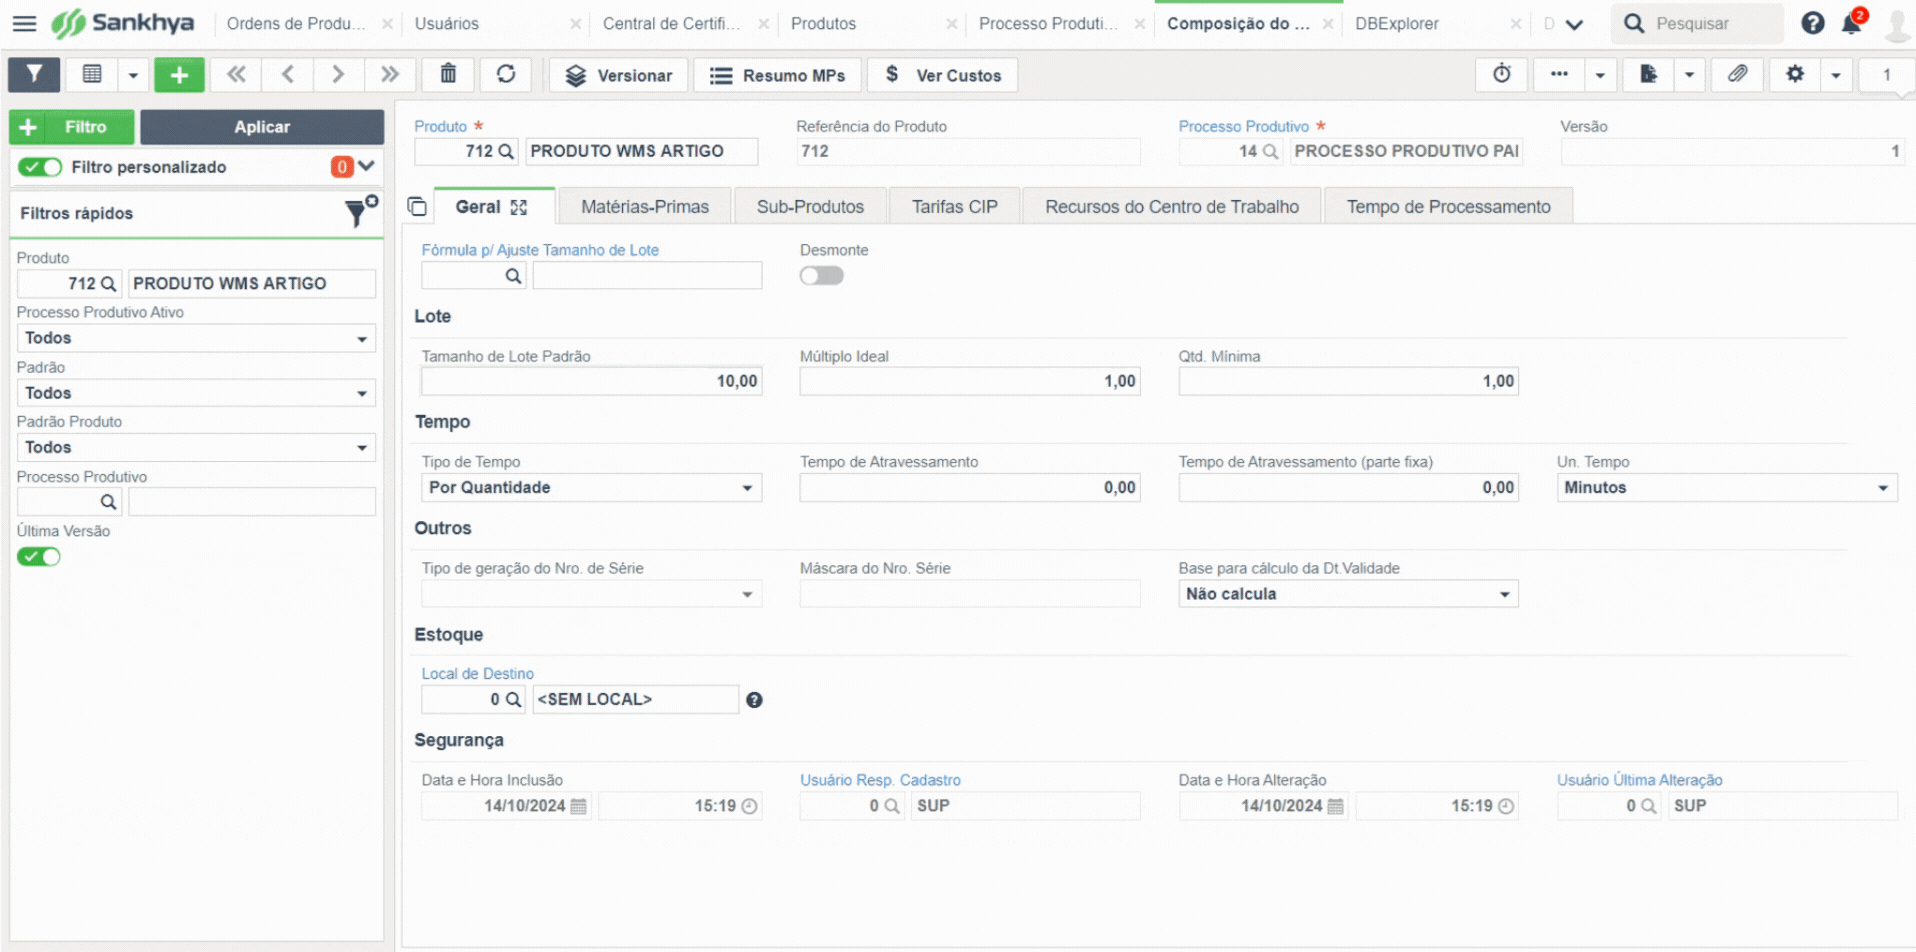Search product with header Produto magnifier
The image size is (1916, 952).
pyautogui.click(x=506, y=151)
